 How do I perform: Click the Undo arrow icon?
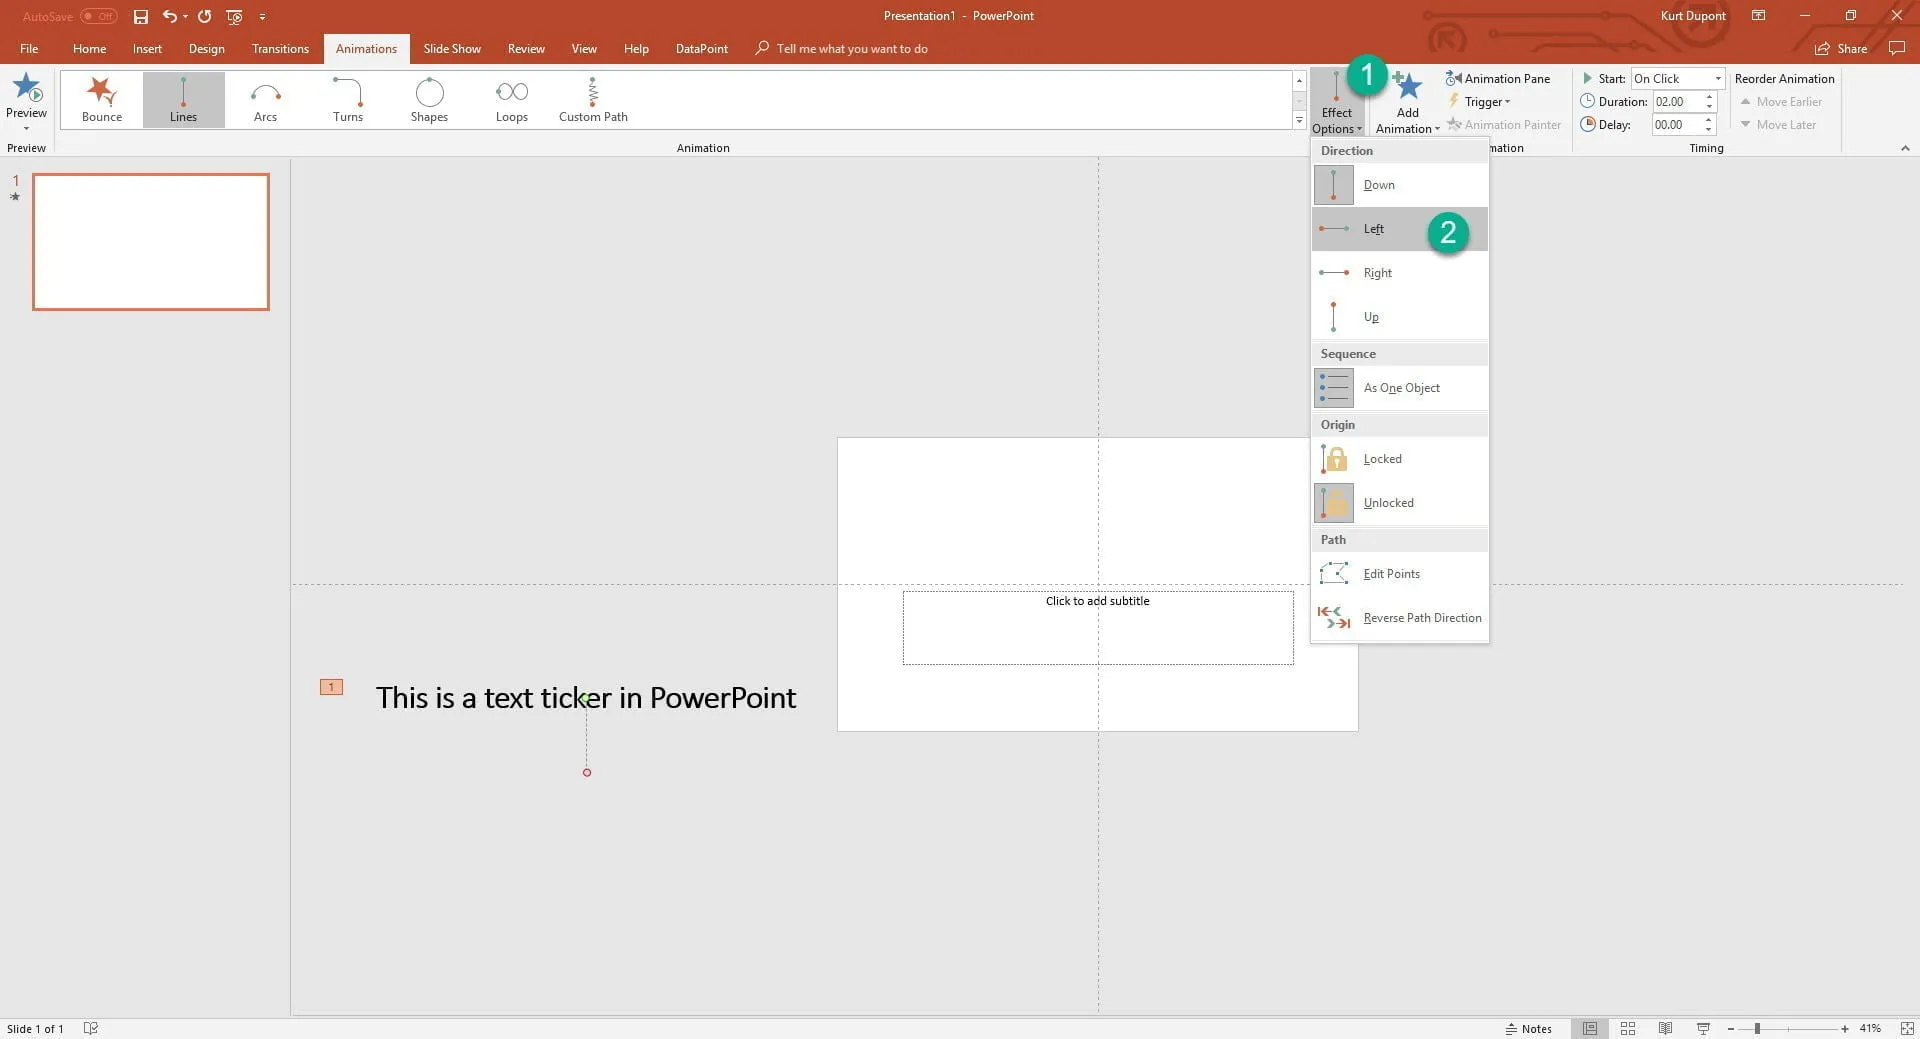pos(170,16)
